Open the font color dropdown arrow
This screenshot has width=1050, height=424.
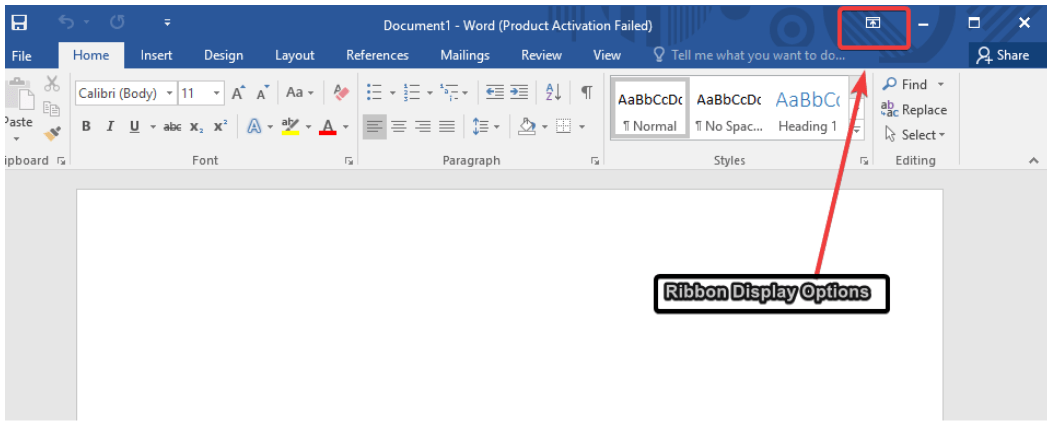tap(346, 127)
